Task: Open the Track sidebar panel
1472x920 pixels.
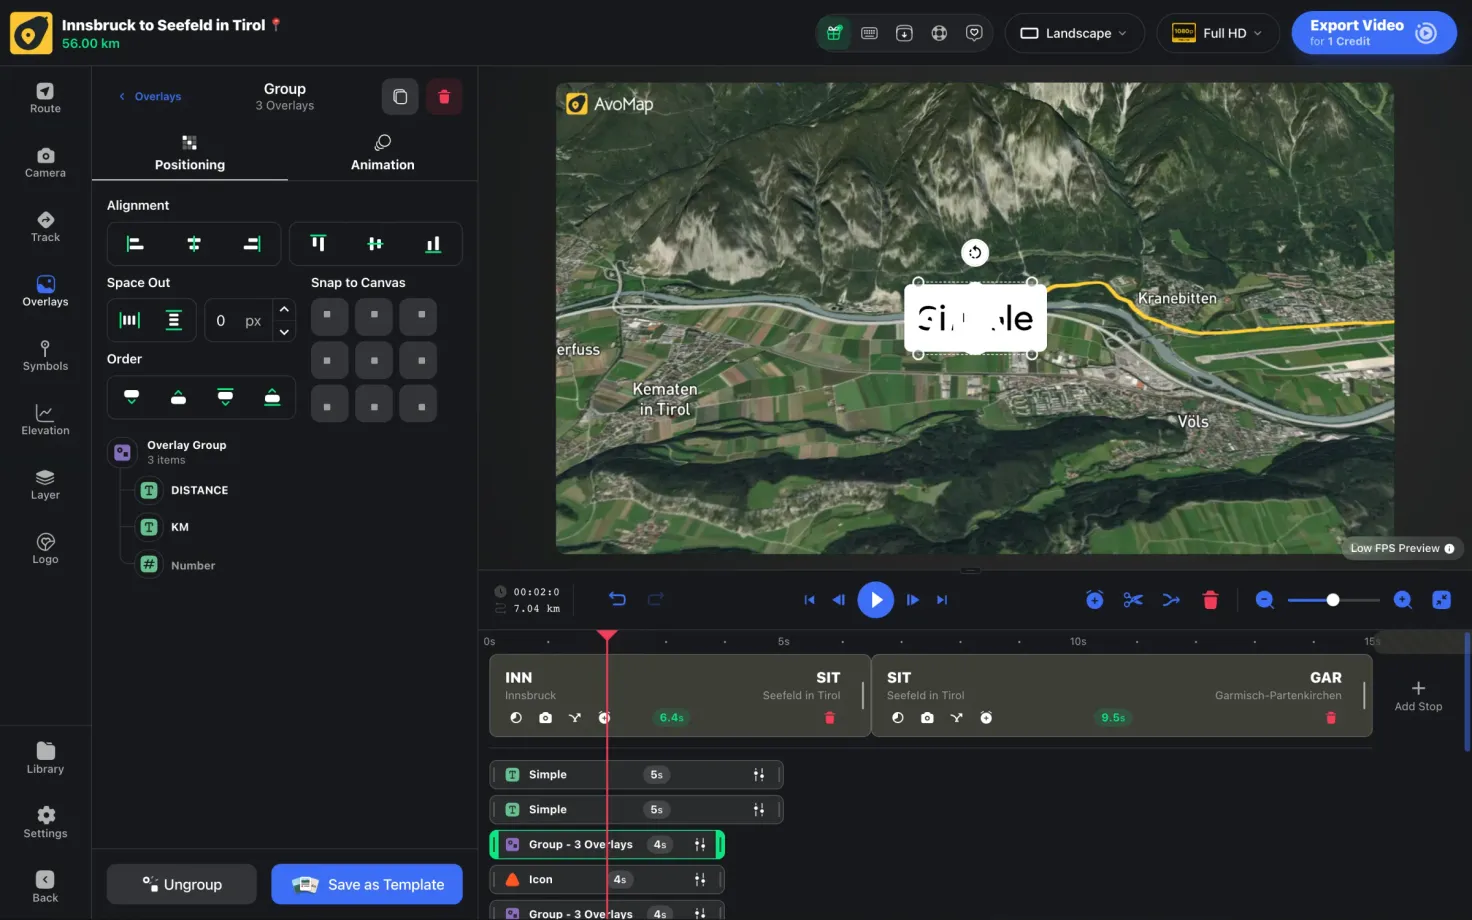Action: [x=45, y=227]
